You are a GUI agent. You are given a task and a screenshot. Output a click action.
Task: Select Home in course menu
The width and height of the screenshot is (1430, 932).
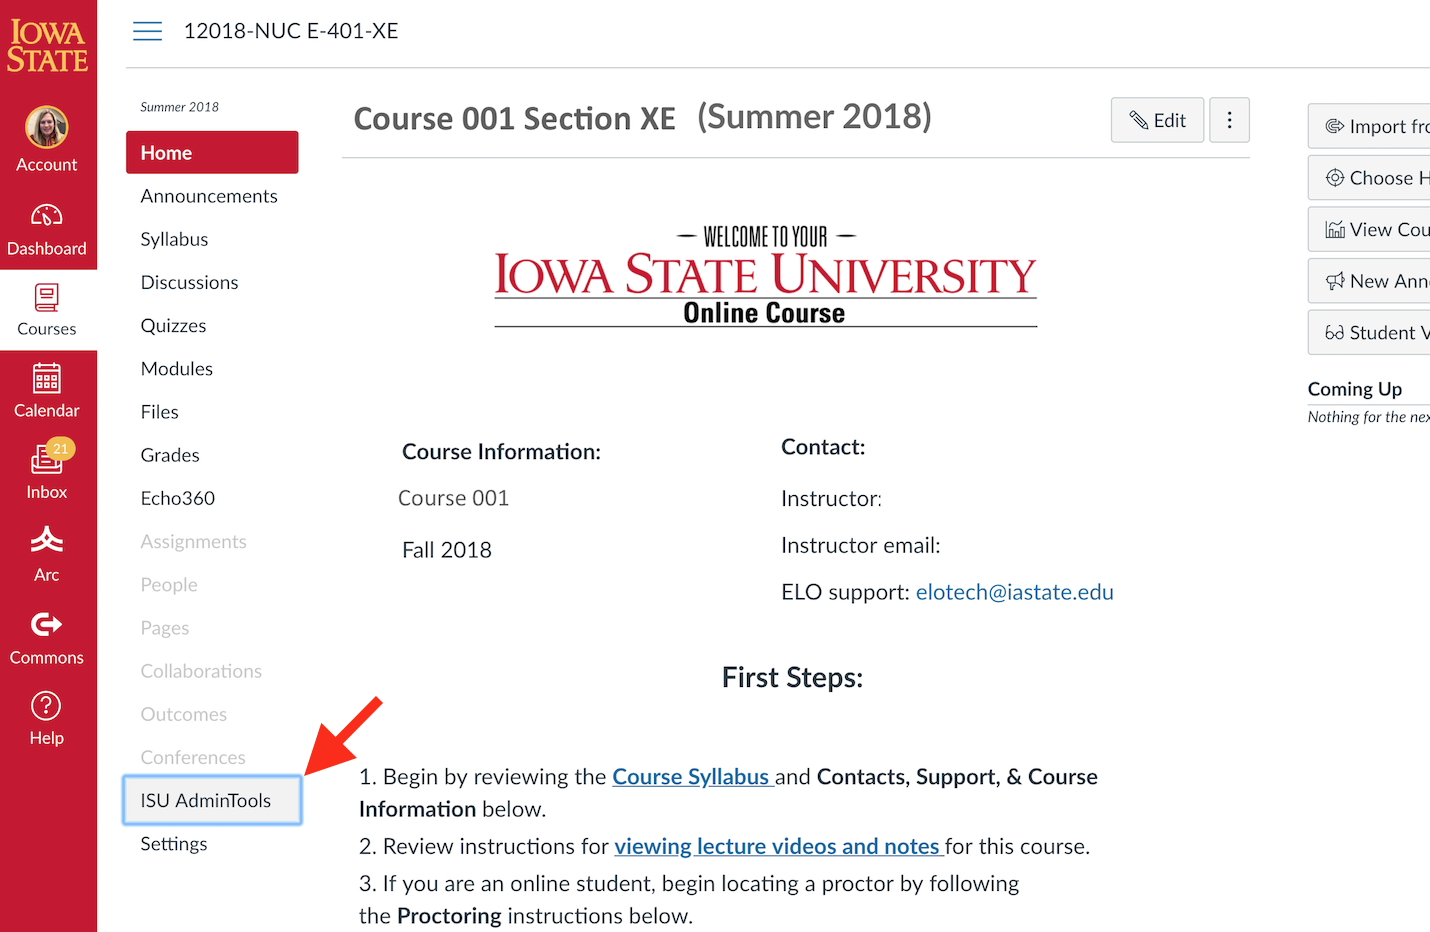click(212, 153)
